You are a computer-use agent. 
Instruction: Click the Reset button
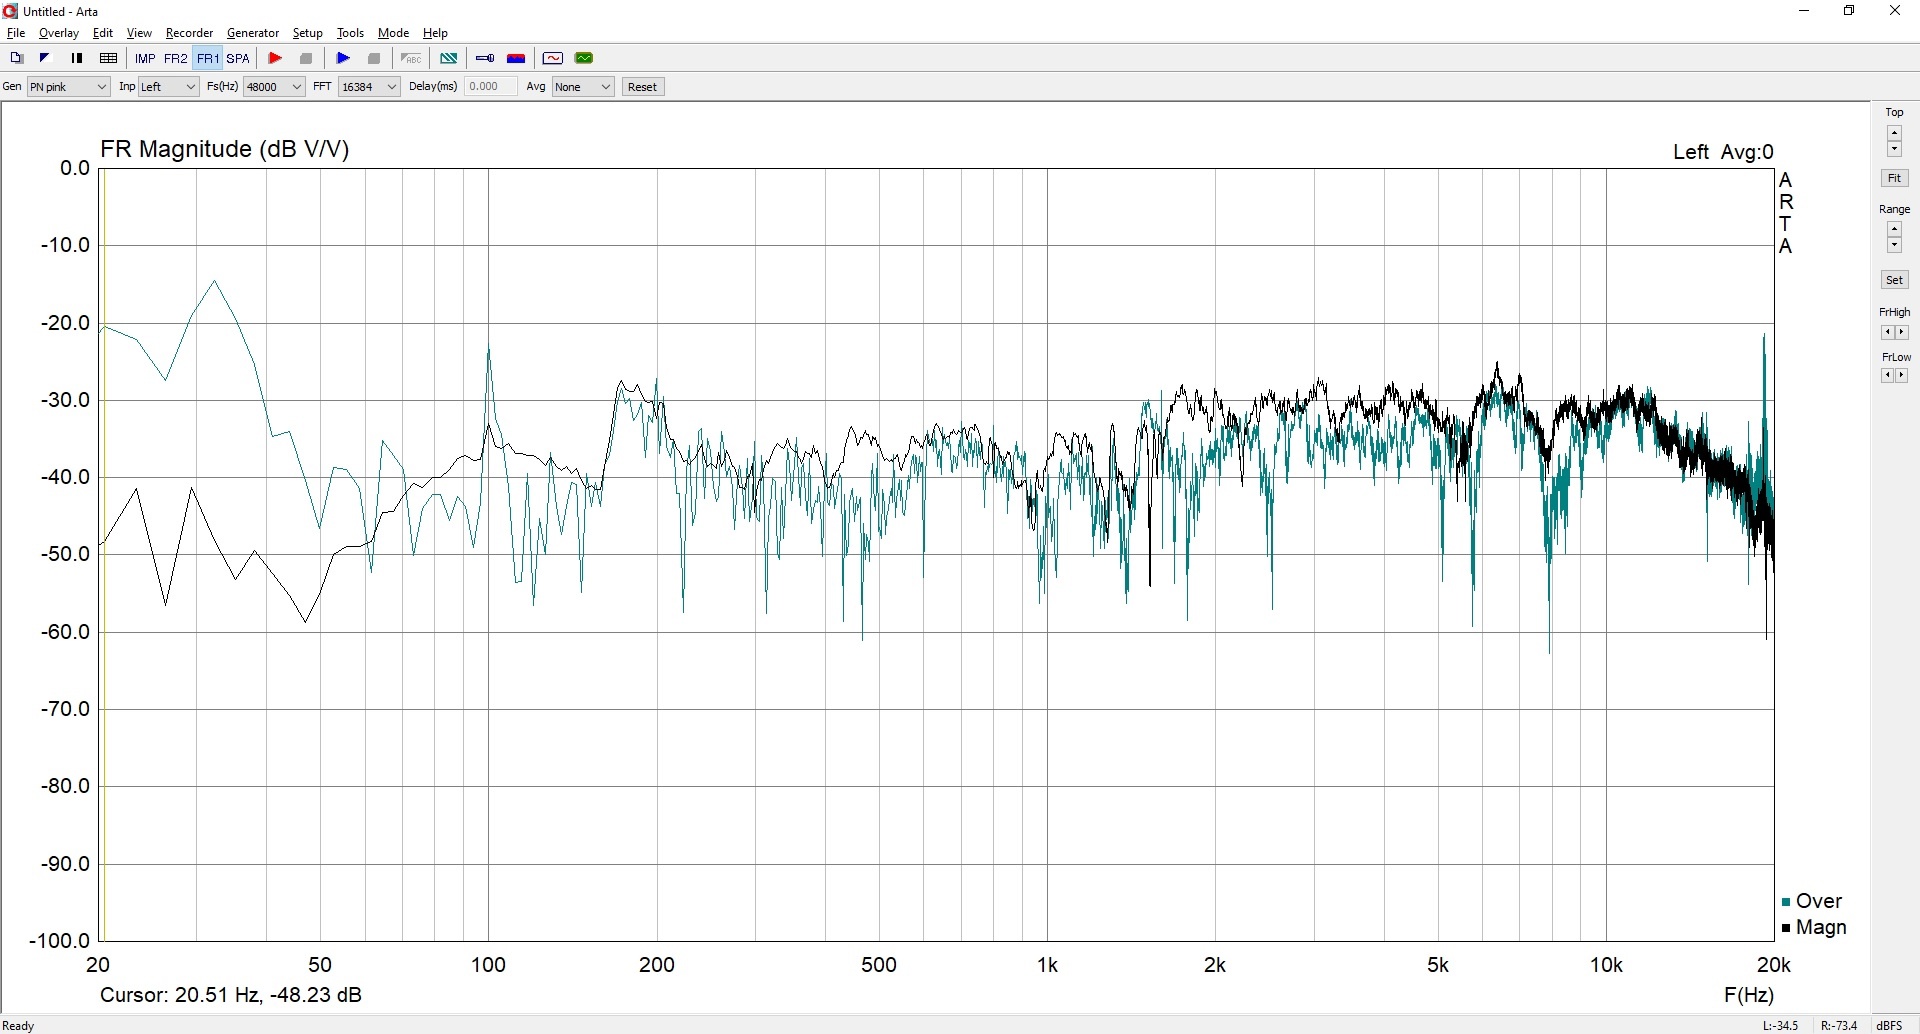coord(643,87)
